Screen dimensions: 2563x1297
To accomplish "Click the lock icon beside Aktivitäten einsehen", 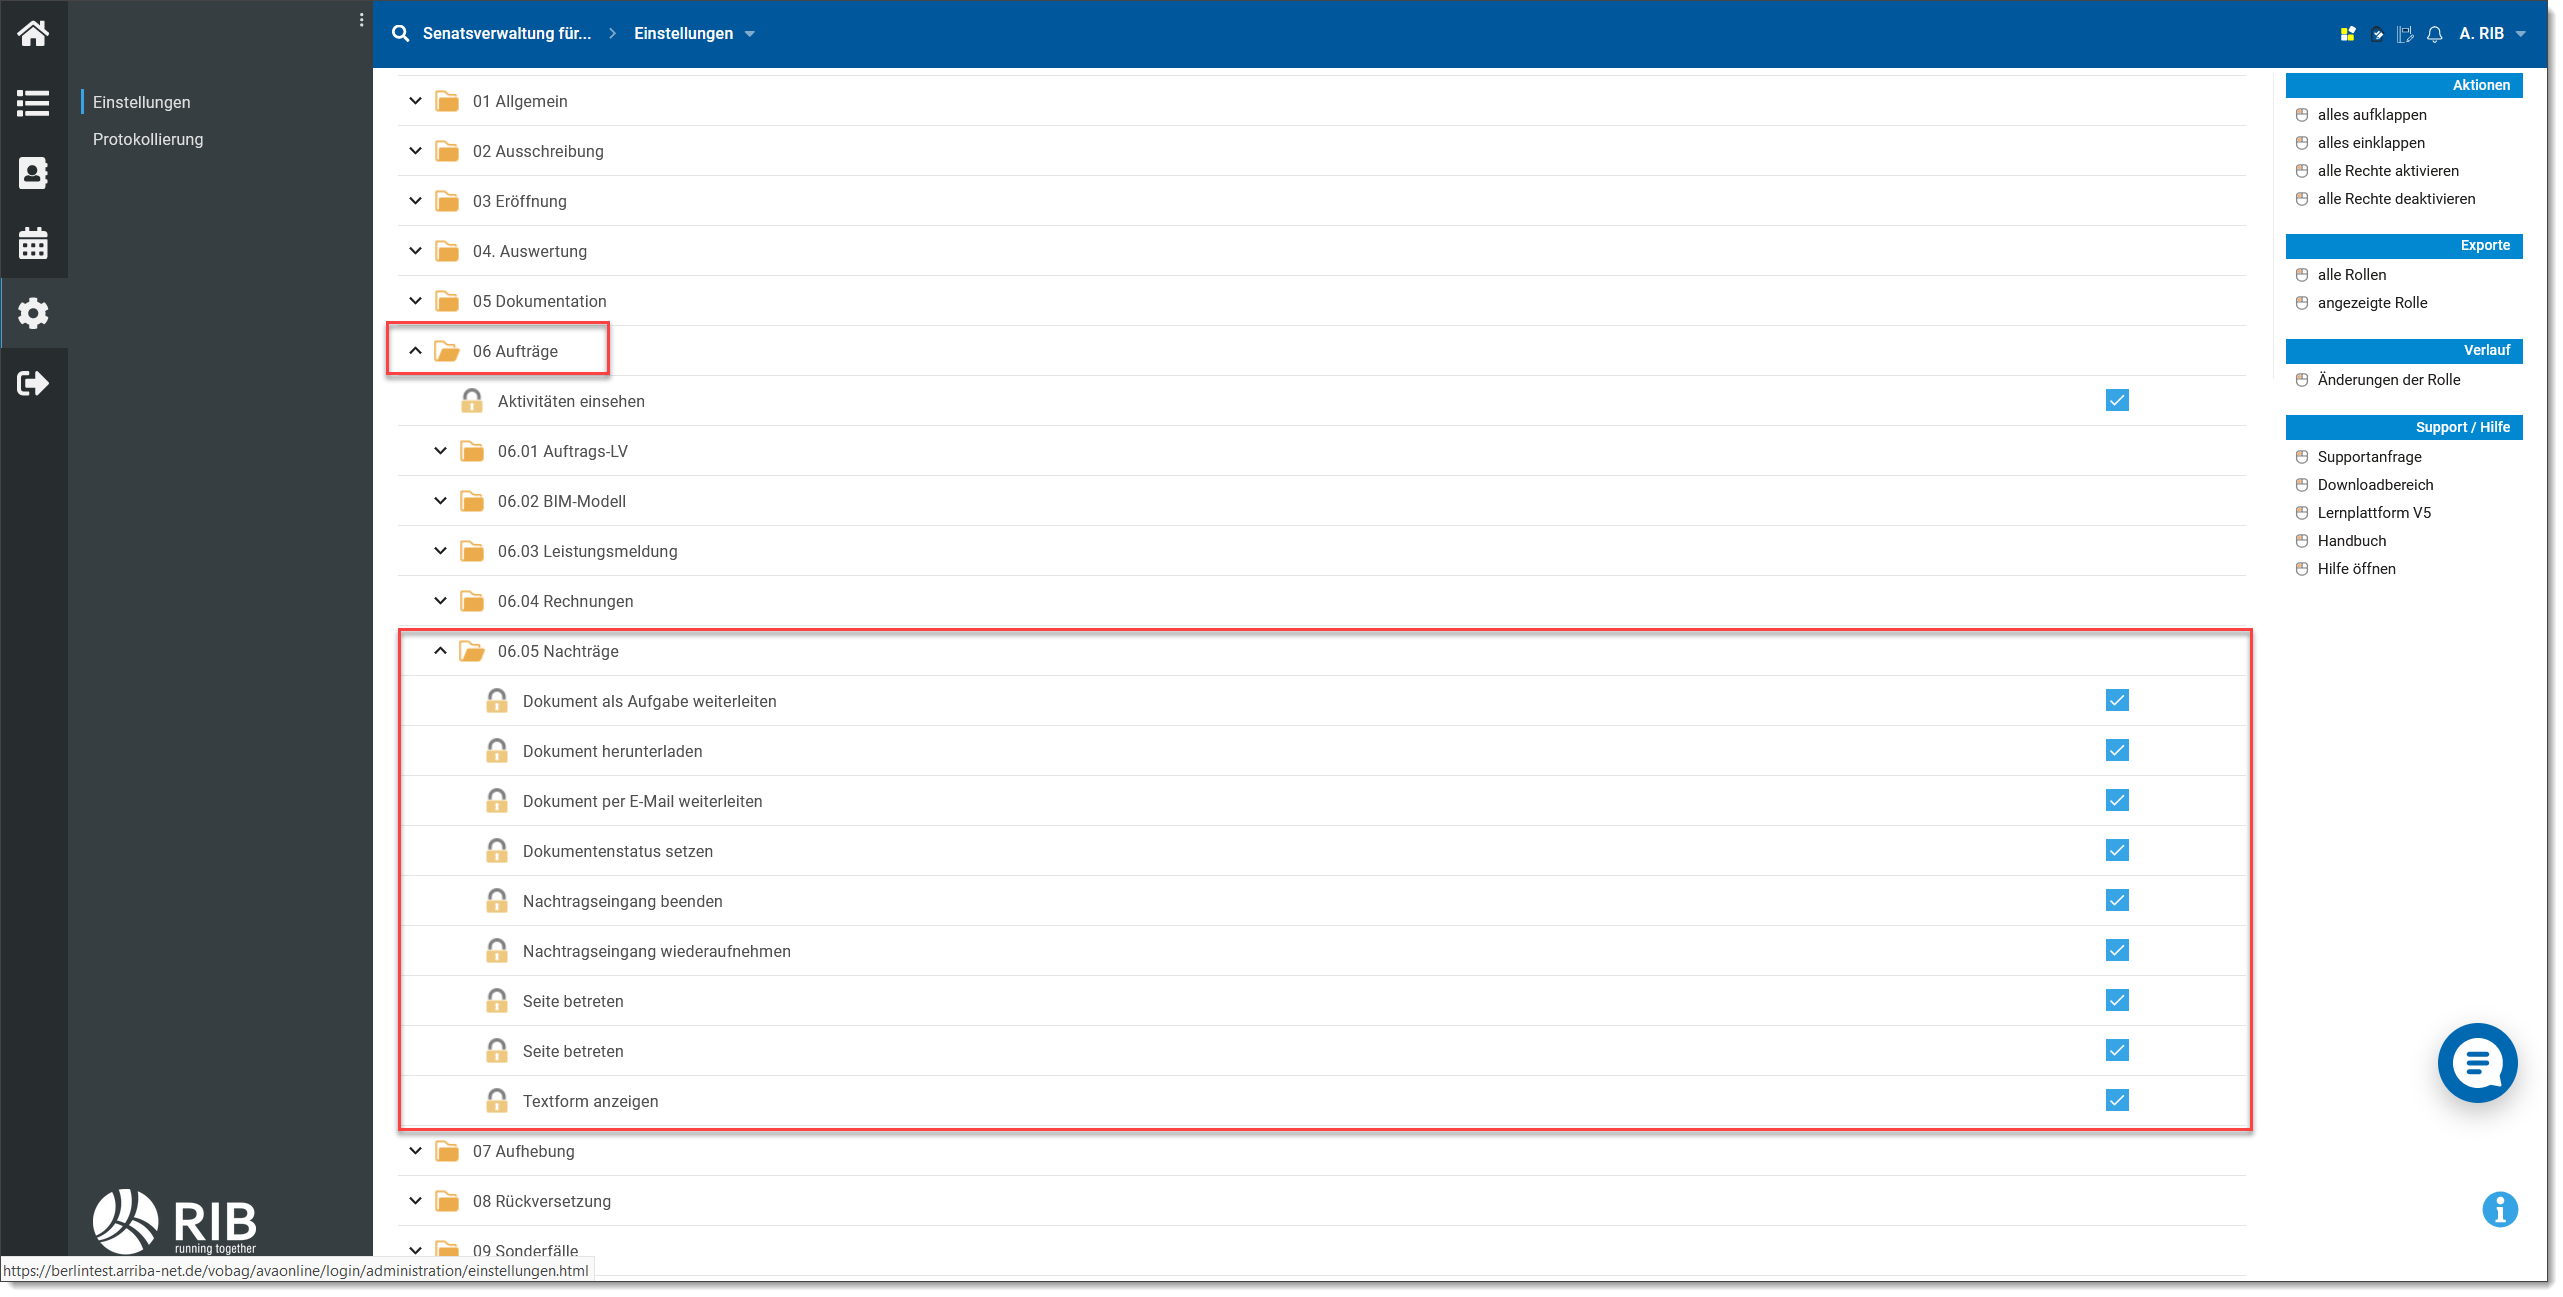I will 472,401.
